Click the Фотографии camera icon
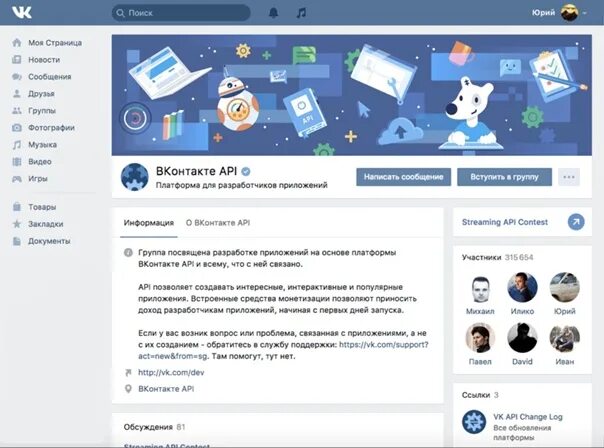Viewport: 604px width, 448px height. coord(17,128)
